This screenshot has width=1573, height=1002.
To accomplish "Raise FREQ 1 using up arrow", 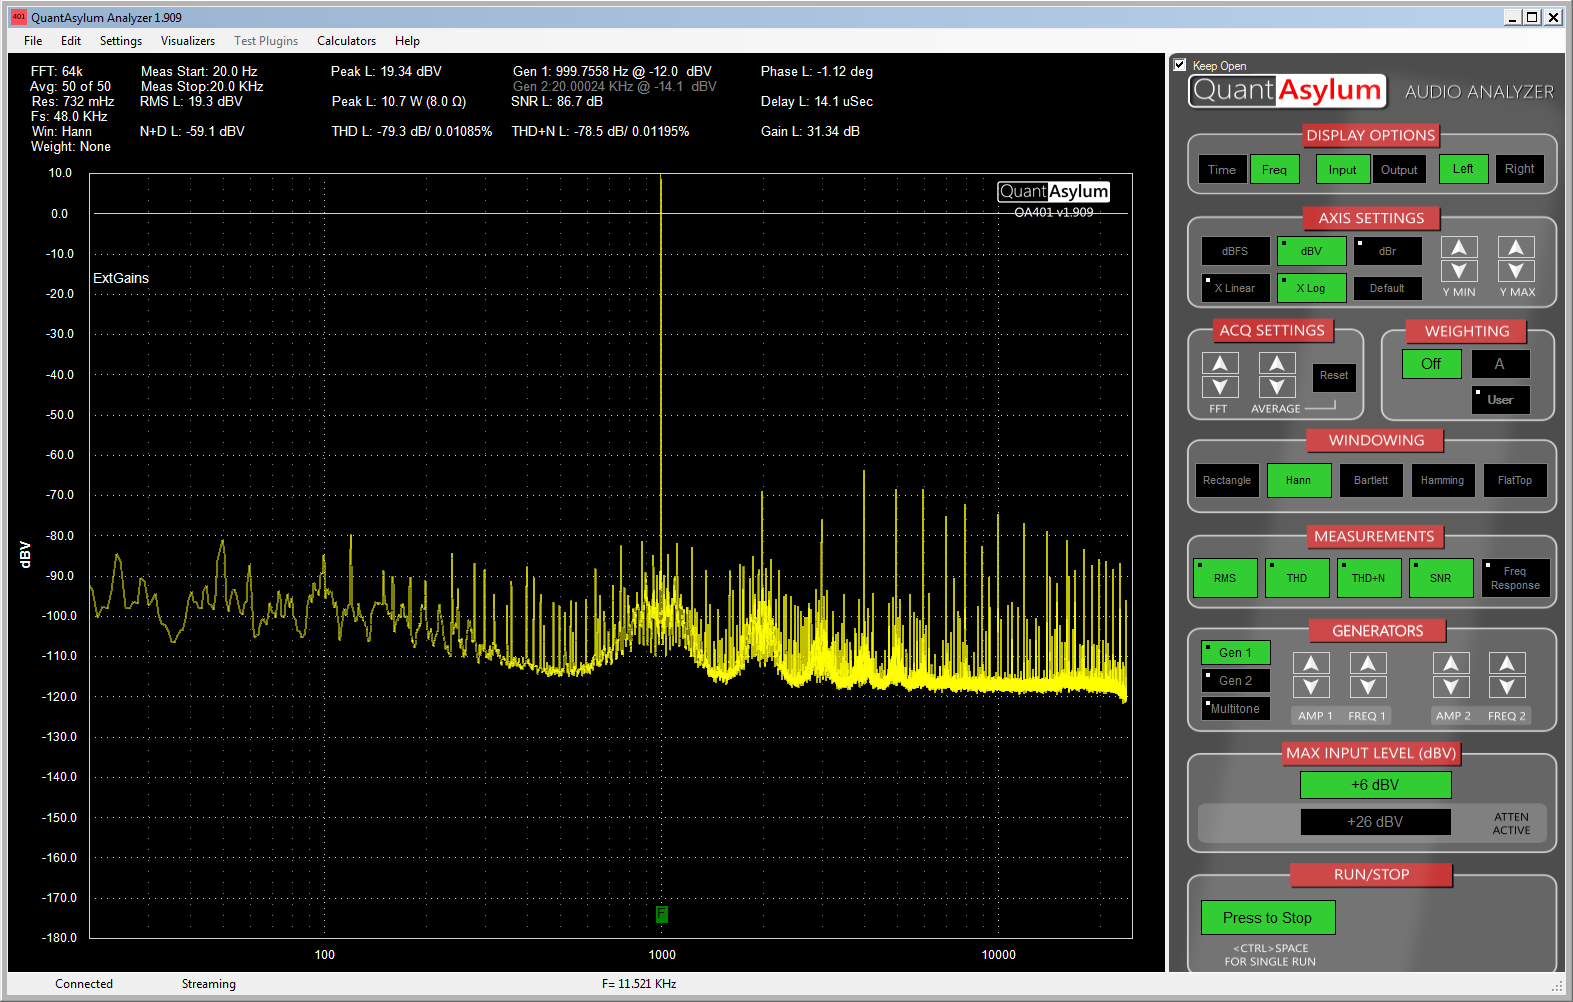I will tap(1368, 663).
